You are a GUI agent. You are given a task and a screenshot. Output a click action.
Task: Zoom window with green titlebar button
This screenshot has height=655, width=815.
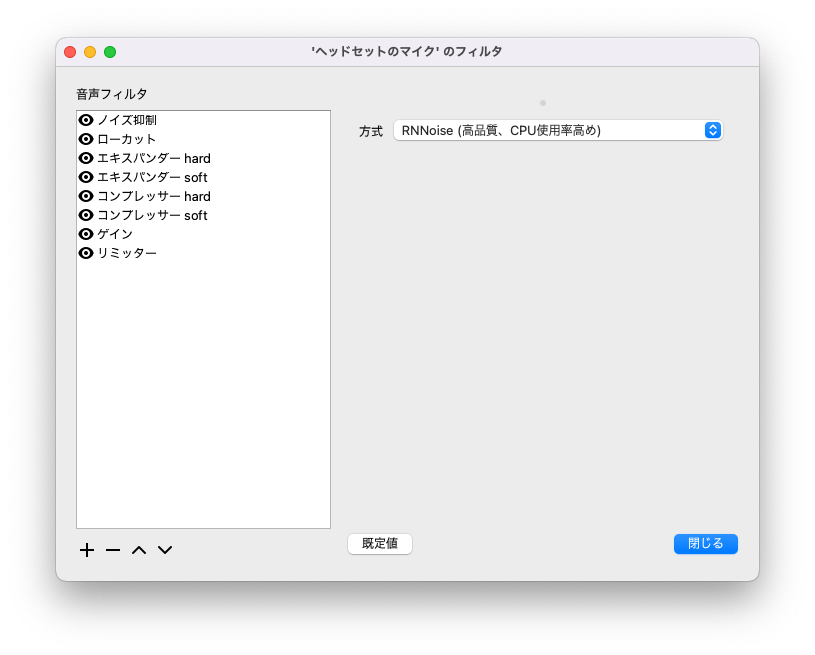click(110, 52)
